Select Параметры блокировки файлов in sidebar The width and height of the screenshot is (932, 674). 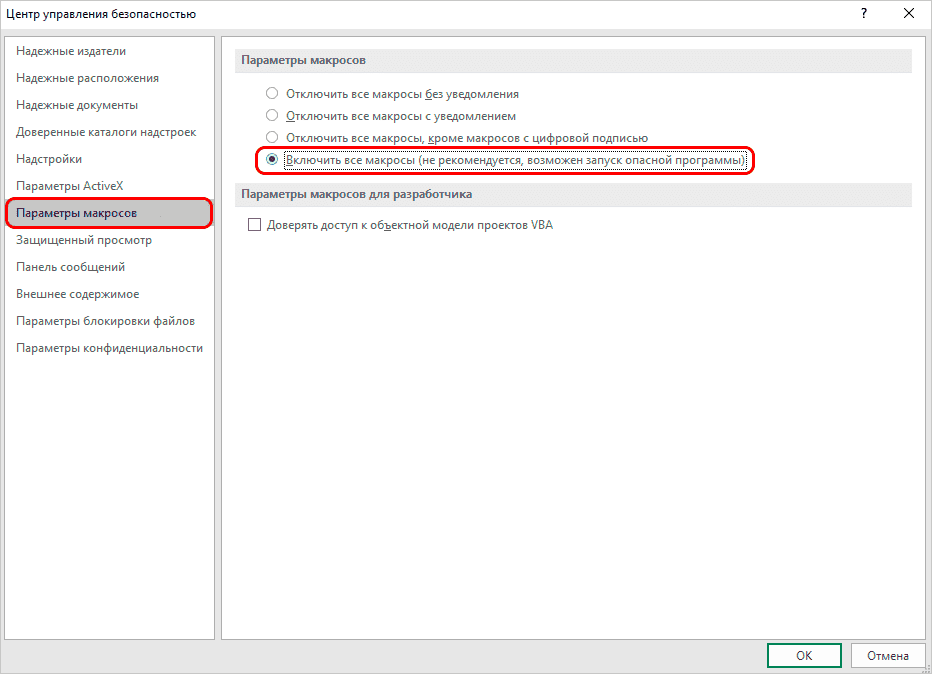(105, 321)
